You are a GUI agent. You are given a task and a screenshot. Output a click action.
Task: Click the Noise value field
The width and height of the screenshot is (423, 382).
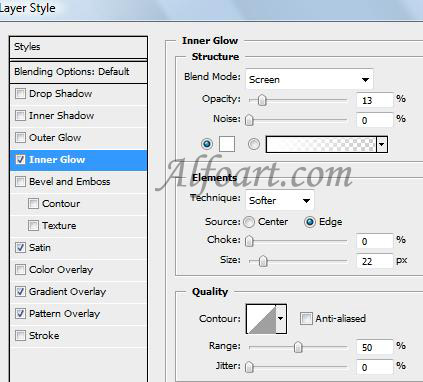(x=375, y=120)
